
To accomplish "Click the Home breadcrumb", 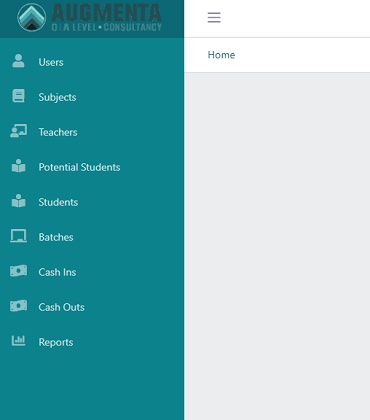I will pos(221,55).
